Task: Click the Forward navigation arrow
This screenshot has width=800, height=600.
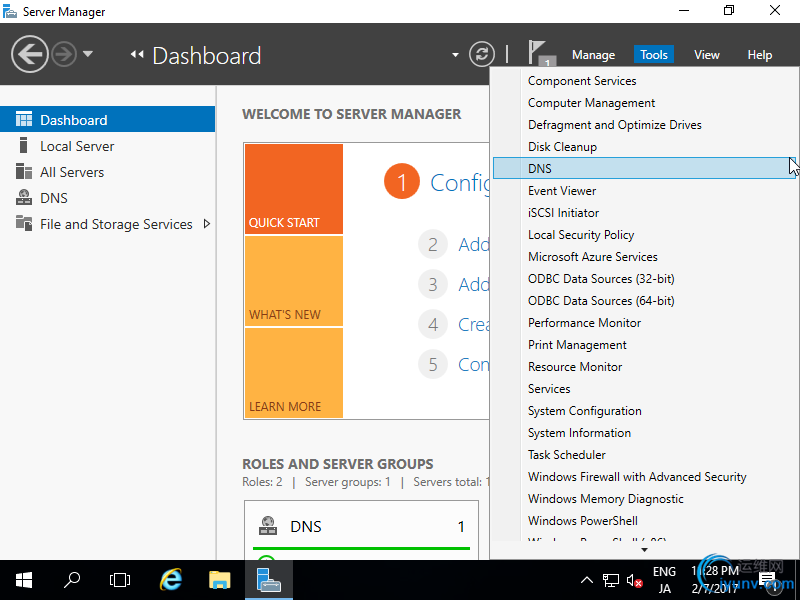Action: [64, 54]
